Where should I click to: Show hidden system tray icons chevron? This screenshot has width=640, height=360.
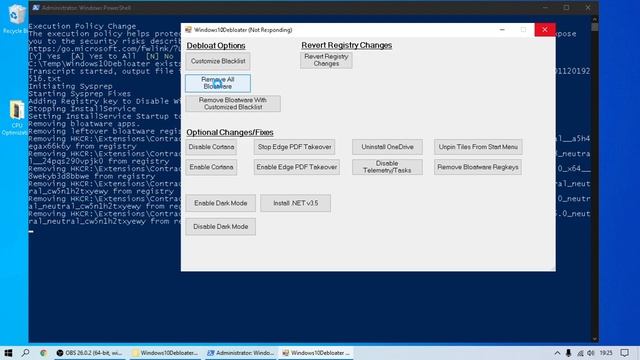557,353
